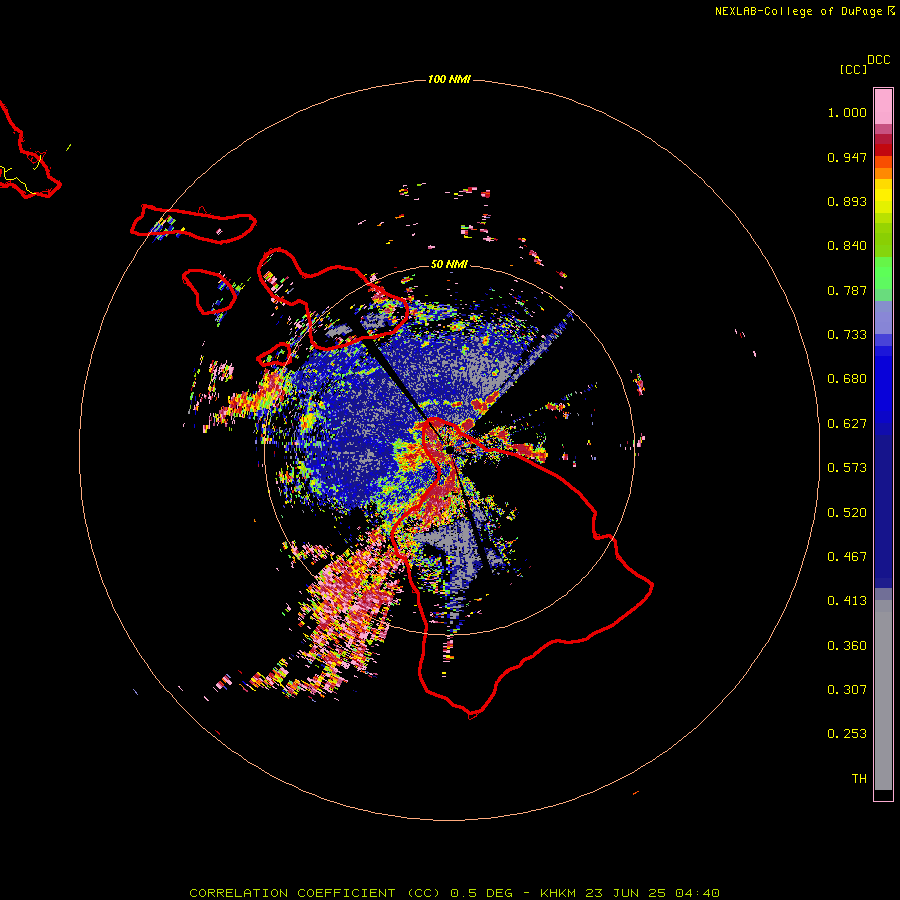Click the 0.680 colorbar value
Viewport: 900px width, 900px height.
click(x=847, y=379)
